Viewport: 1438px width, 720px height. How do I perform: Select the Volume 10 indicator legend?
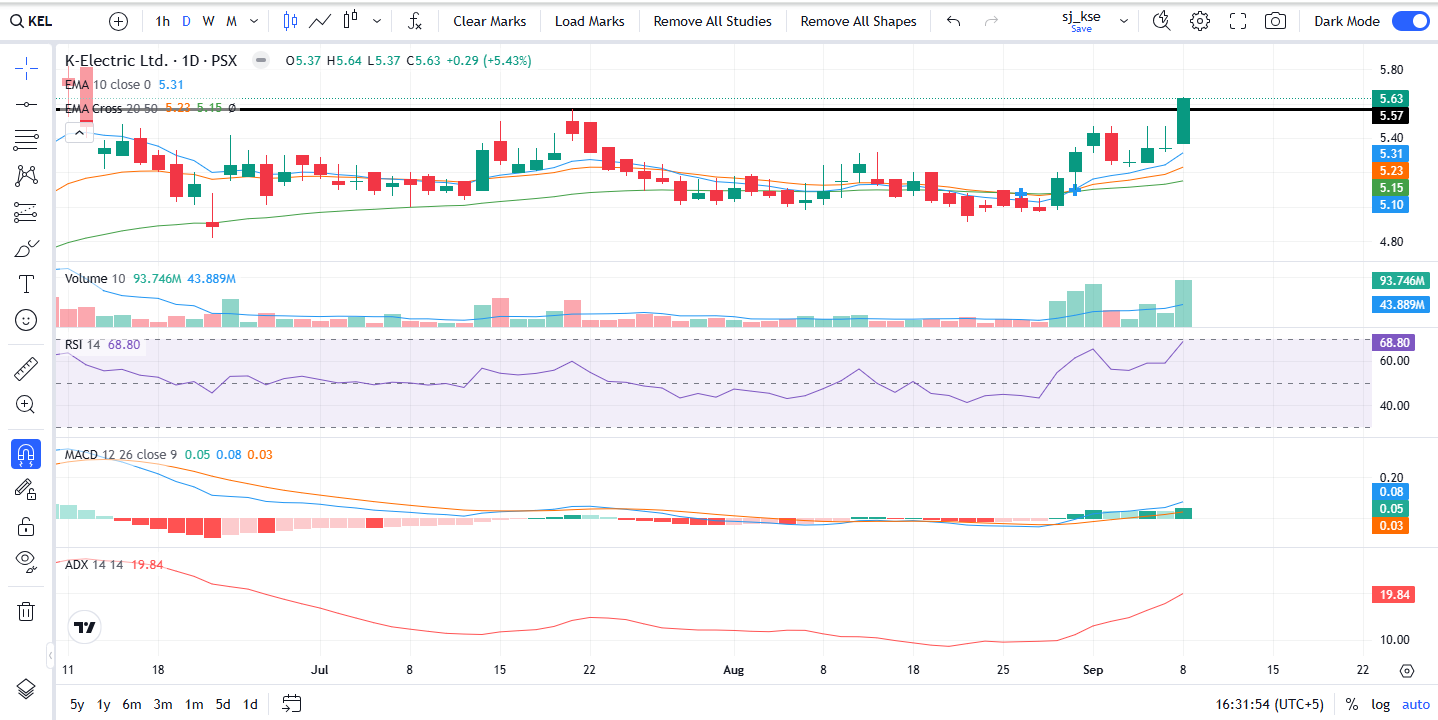(95, 279)
